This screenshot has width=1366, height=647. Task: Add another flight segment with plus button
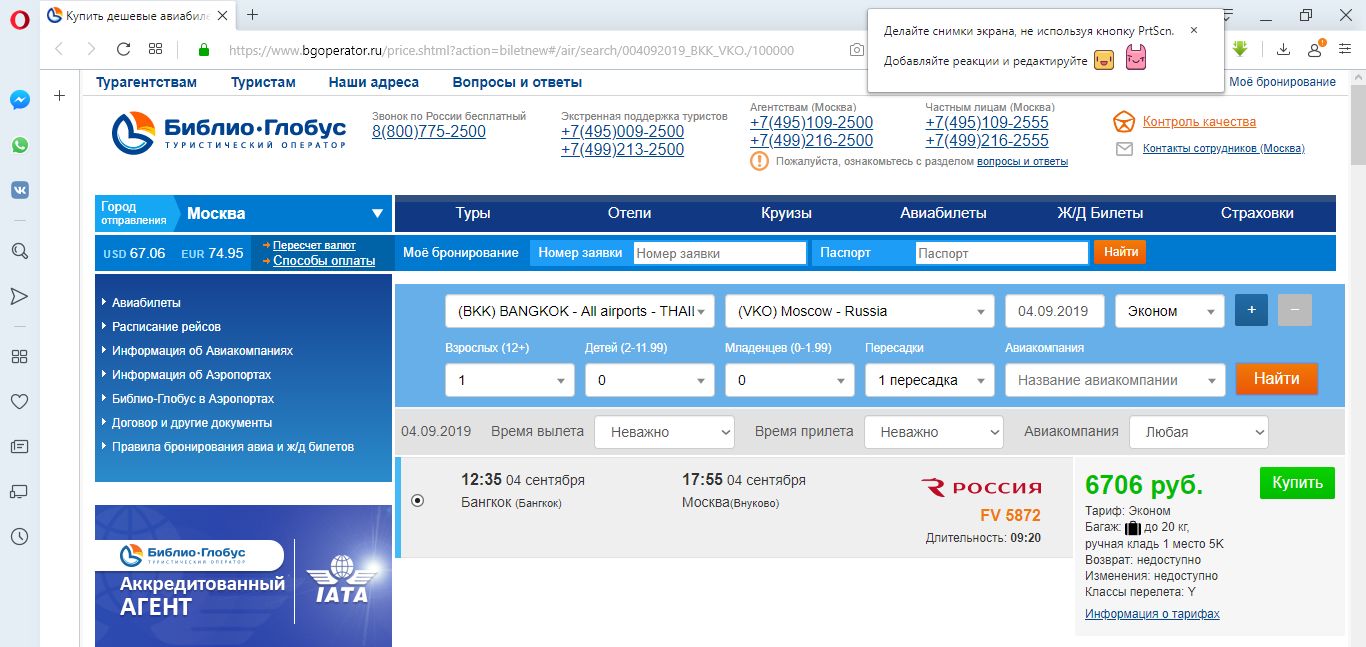pyautogui.click(x=1251, y=311)
